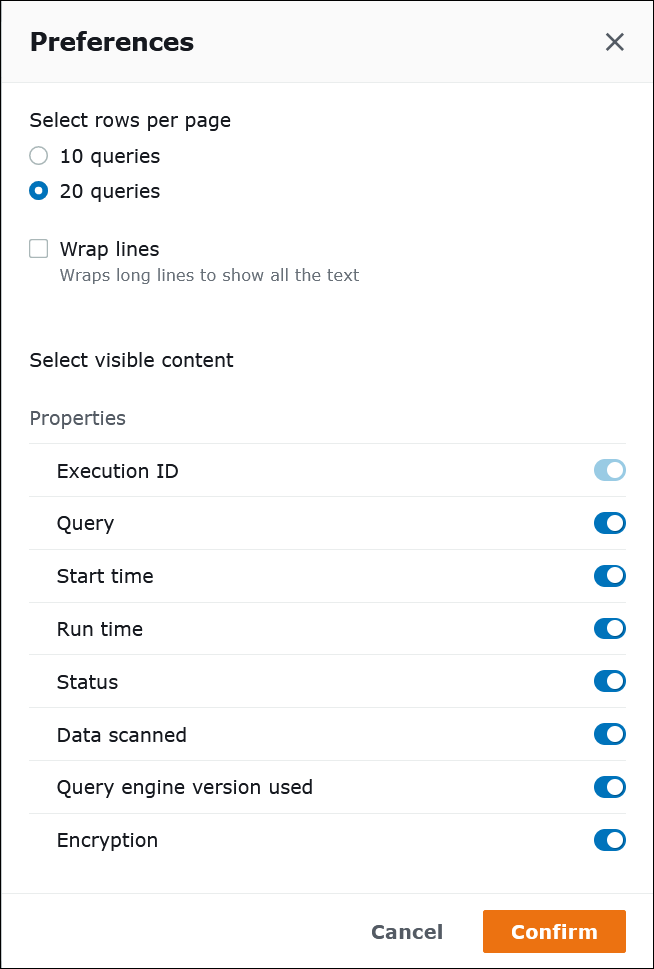Enable the Wrap lines checkbox

(x=38, y=248)
